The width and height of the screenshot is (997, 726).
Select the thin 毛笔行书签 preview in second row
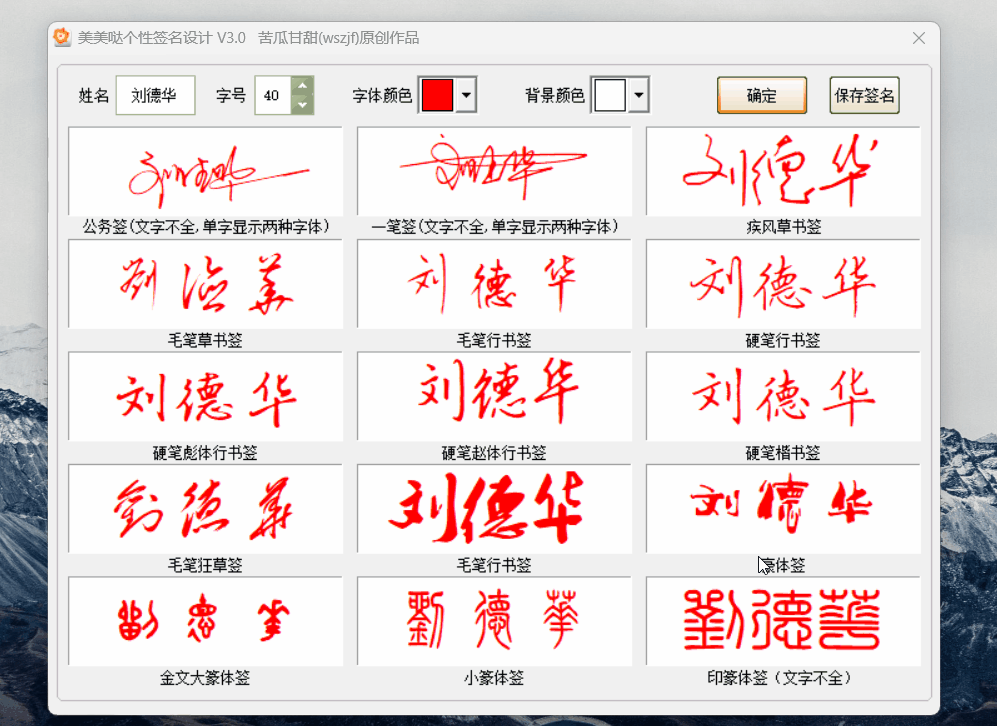(494, 284)
